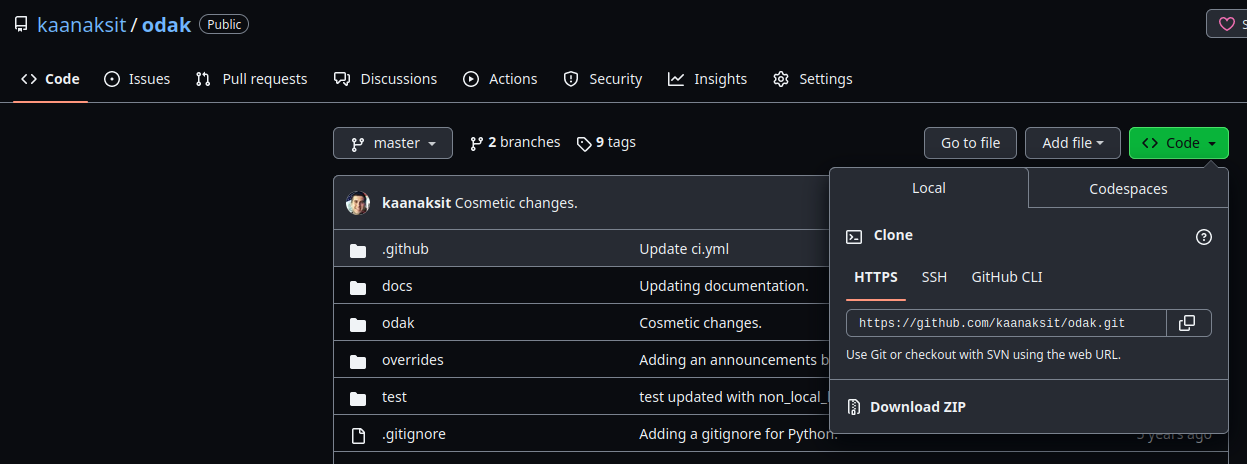The height and width of the screenshot is (464, 1247).
Task: Open the overrides folder
Action: point(413,360)
